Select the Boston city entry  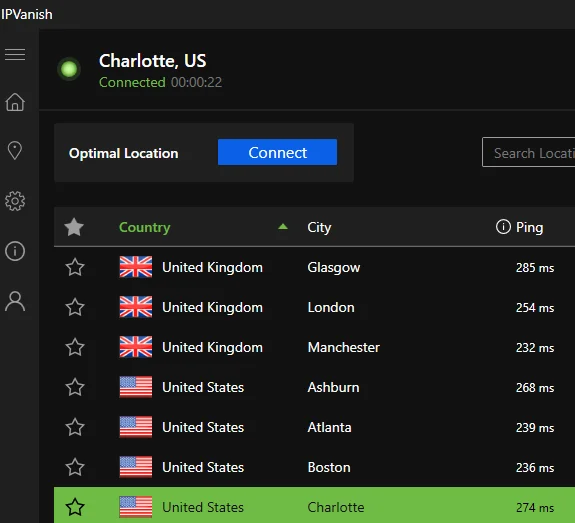point(329,467)
